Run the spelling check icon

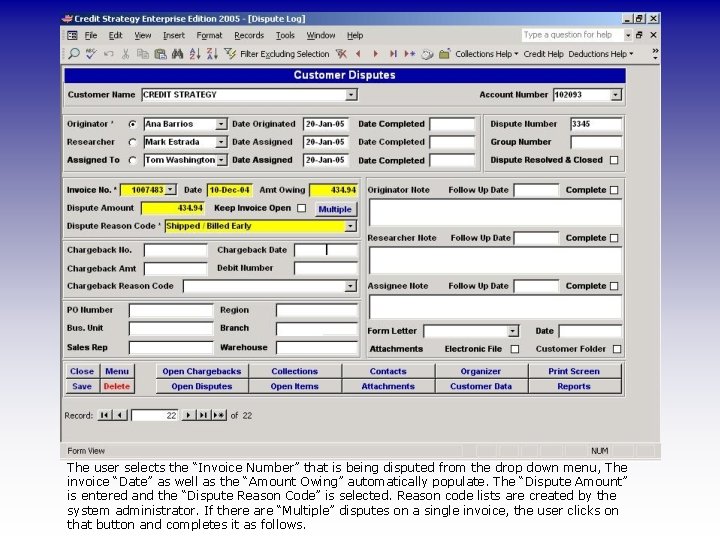pos(91,54)
